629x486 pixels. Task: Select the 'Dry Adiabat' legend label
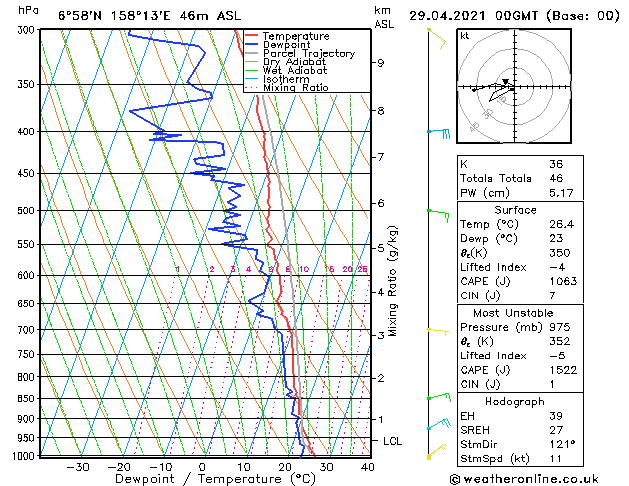click(294, 62)
